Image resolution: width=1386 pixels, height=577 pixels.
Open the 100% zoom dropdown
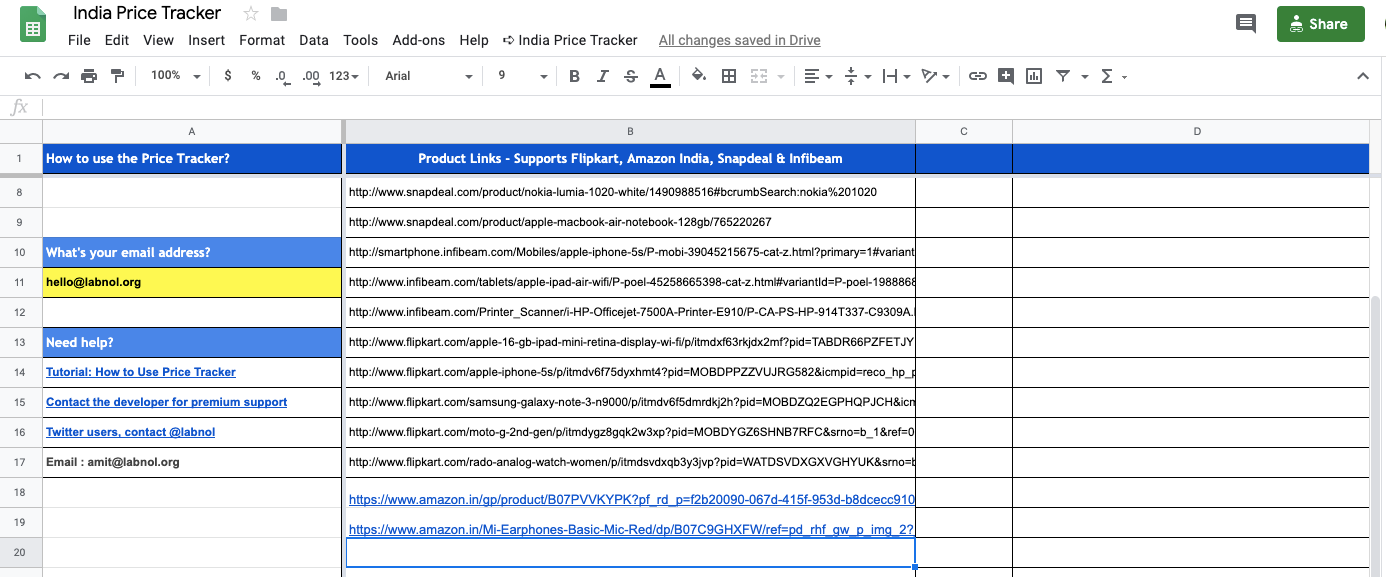(175, 76)
